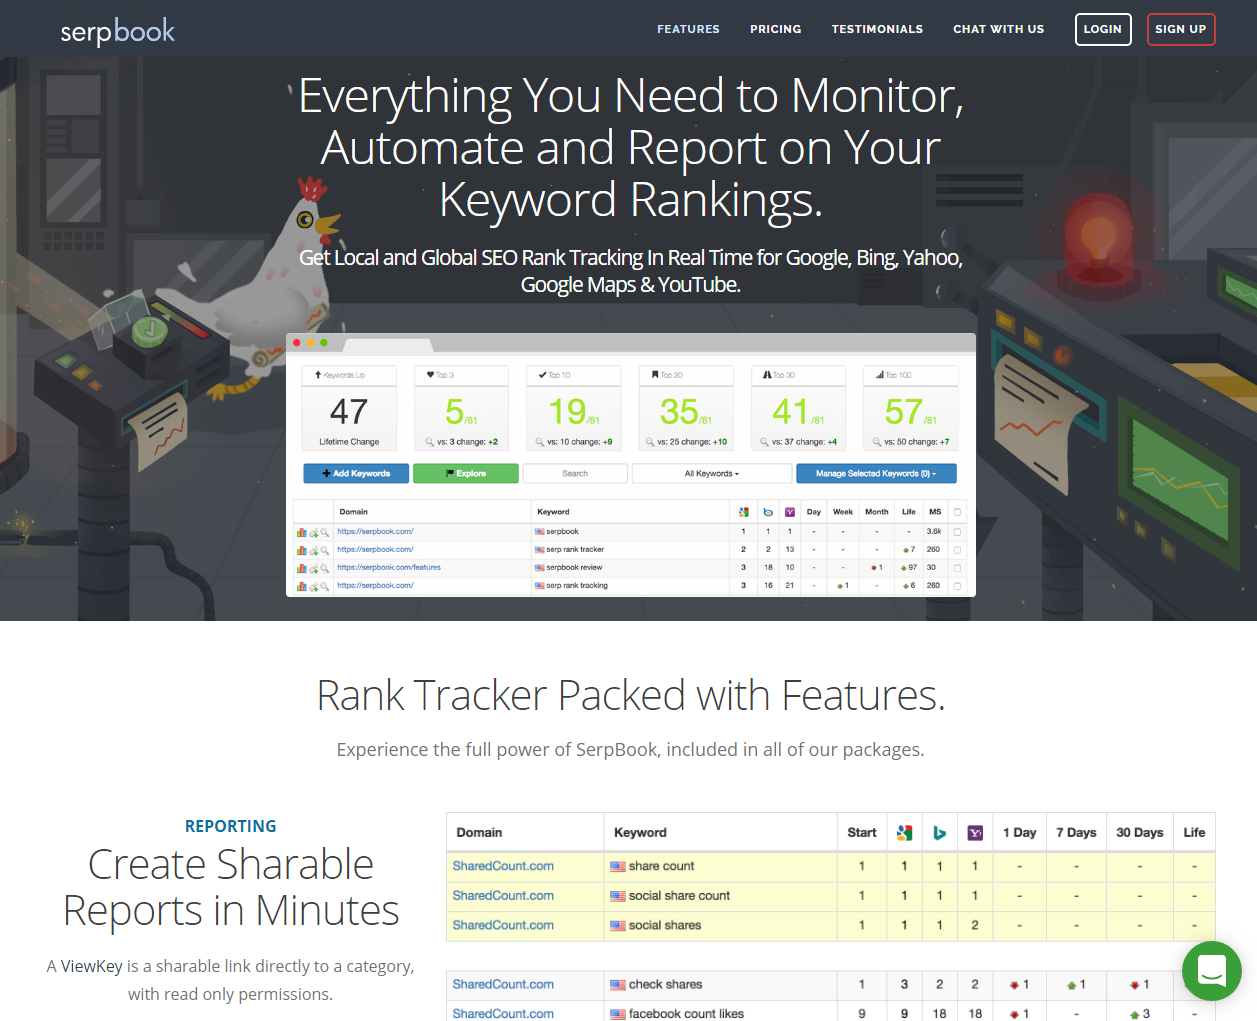The height and width of the screenshot is (1021, 1257).
Task: Click the https://serpbook.com/features link
Action: (389, 567)
